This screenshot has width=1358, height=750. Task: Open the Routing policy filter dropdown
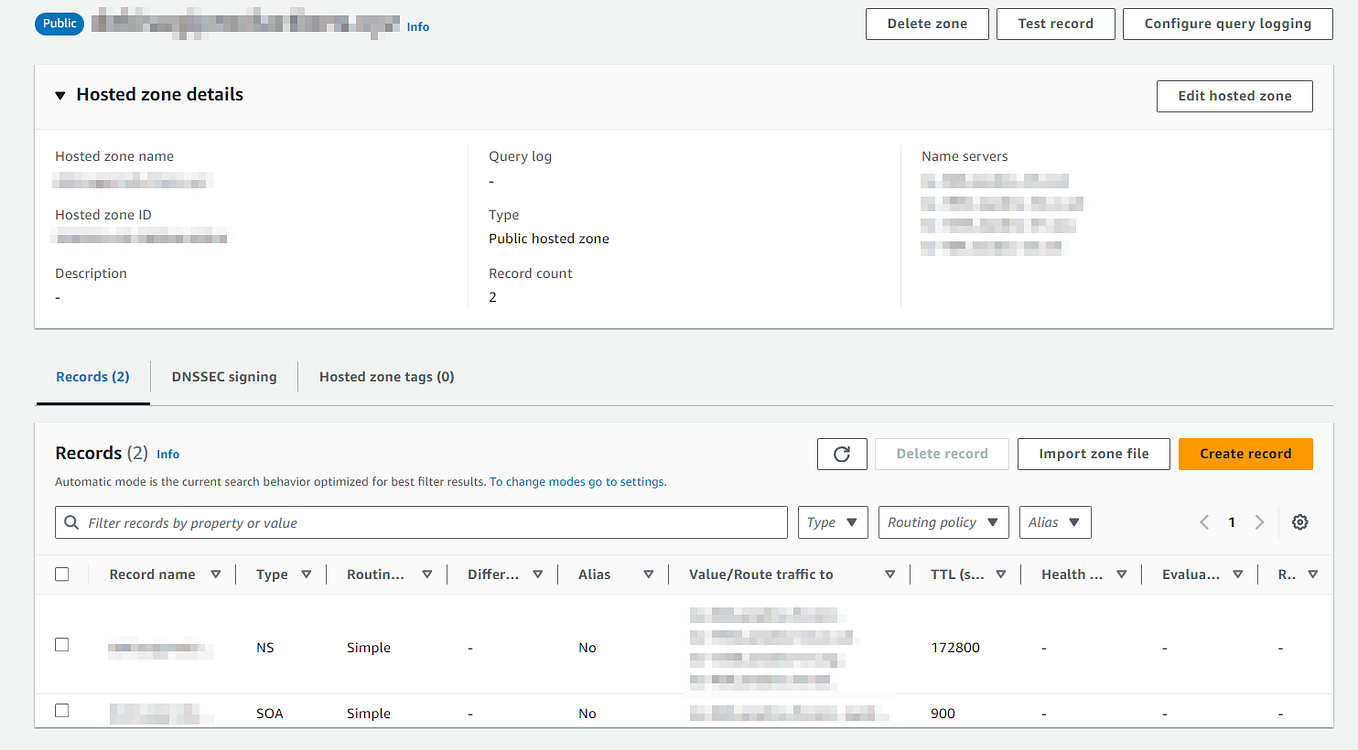[943, 521]
